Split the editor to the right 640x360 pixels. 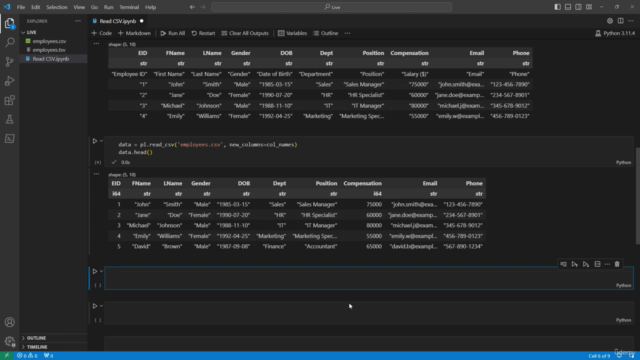point(620,21)
